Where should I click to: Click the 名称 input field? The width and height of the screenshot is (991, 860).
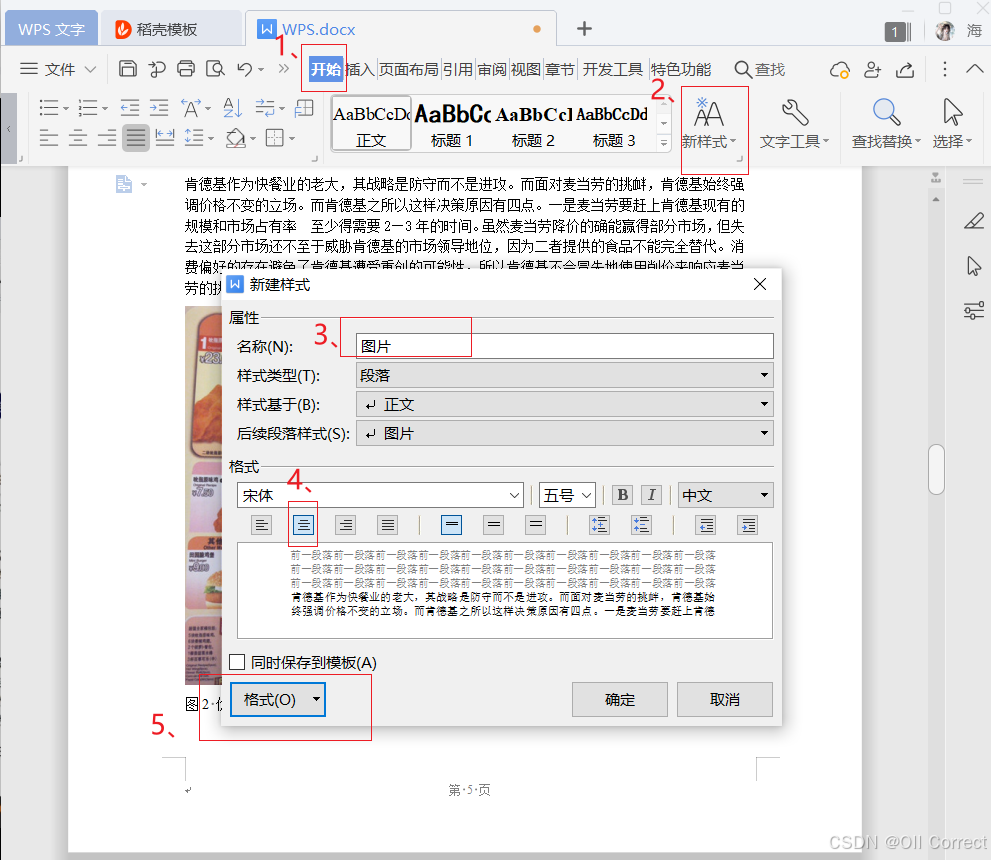pyautogui.click(x=564, y=346)
